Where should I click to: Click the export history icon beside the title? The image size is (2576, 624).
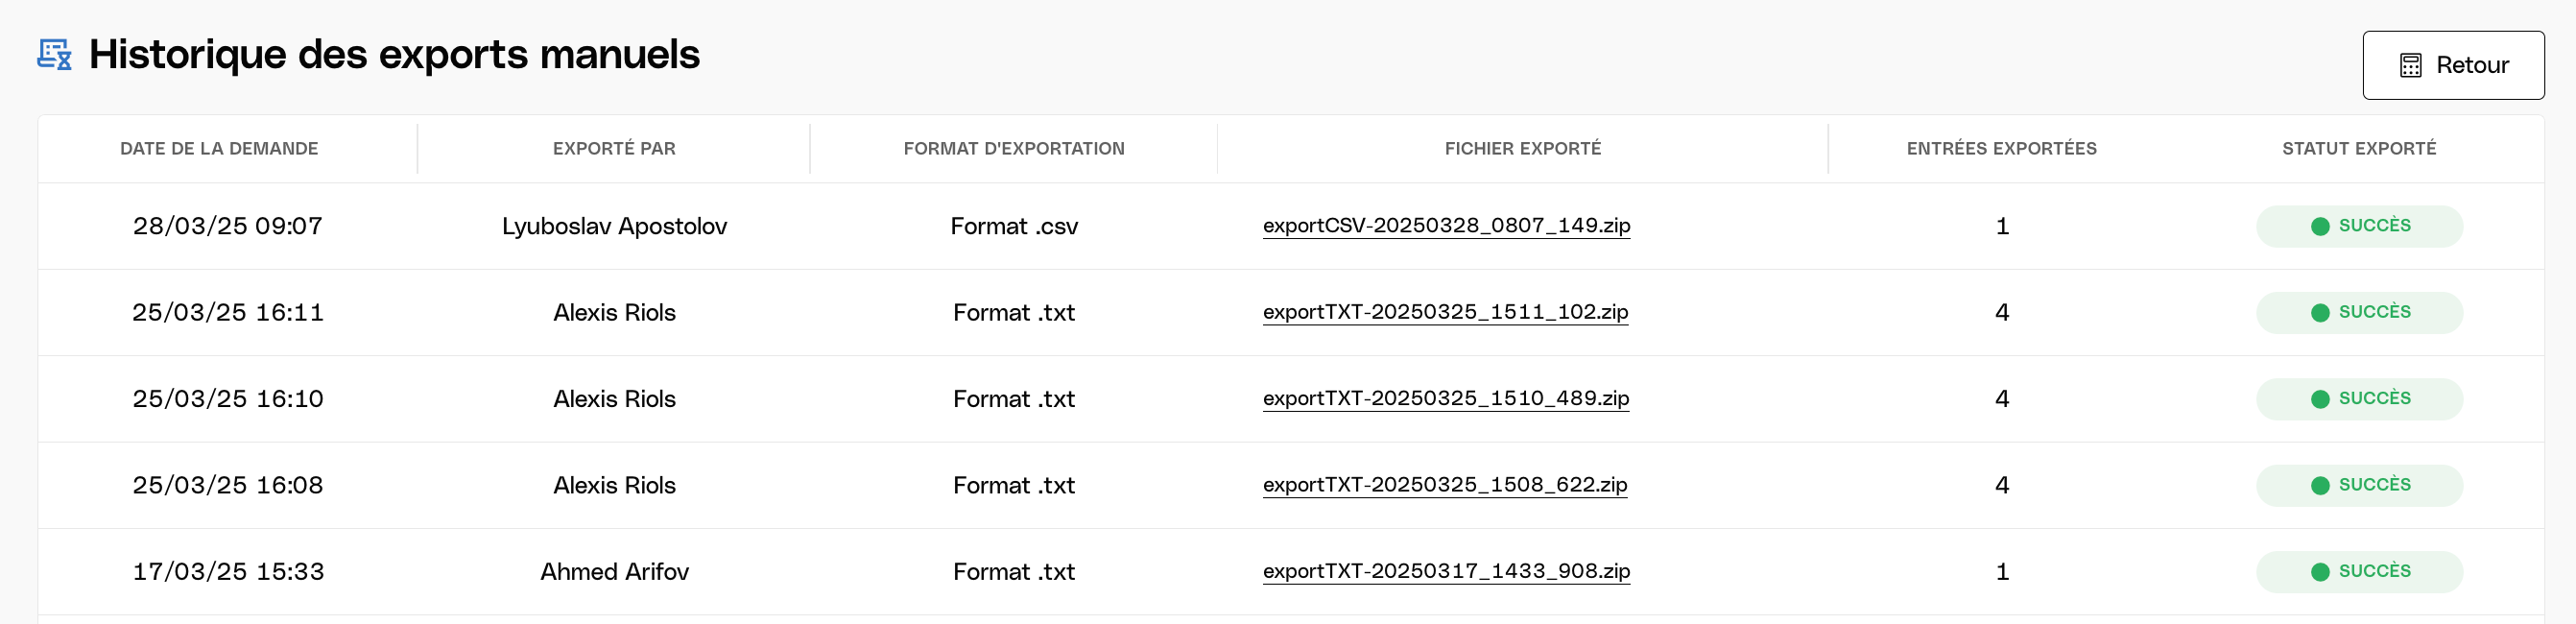point(54,54)
